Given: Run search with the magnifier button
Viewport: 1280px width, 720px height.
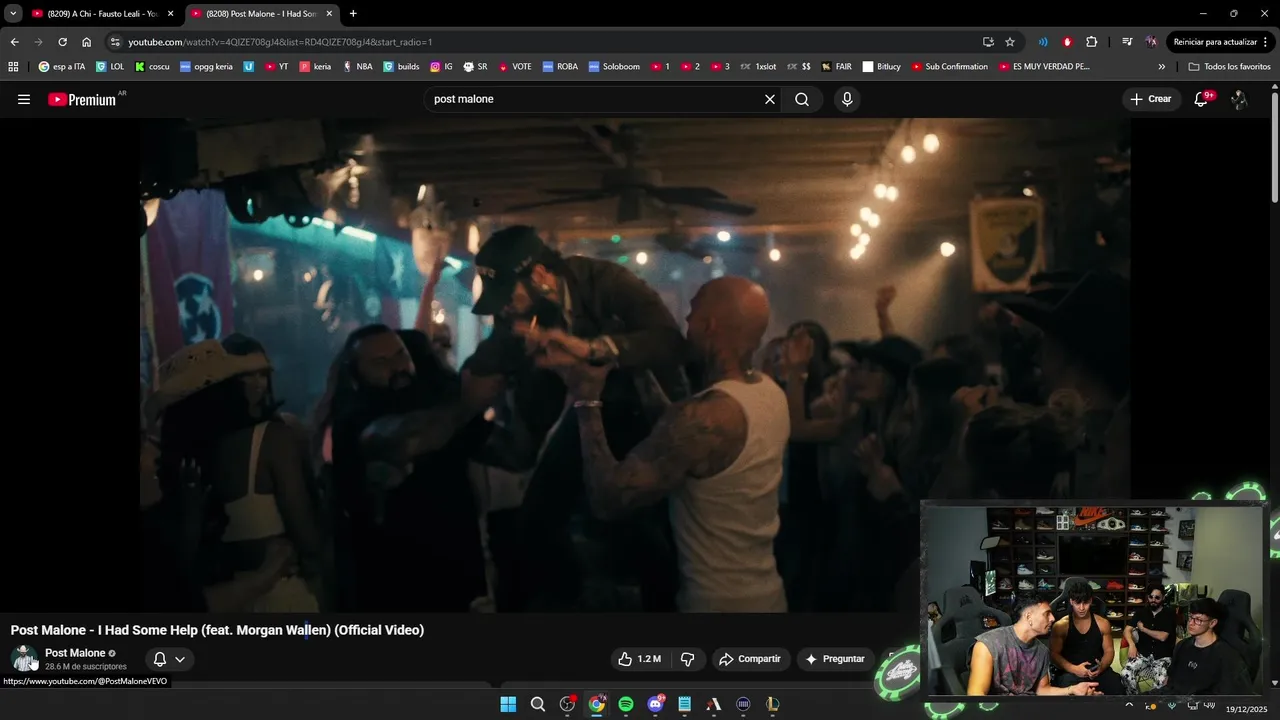Looking at the screenshot, I should tap(802, 99).
